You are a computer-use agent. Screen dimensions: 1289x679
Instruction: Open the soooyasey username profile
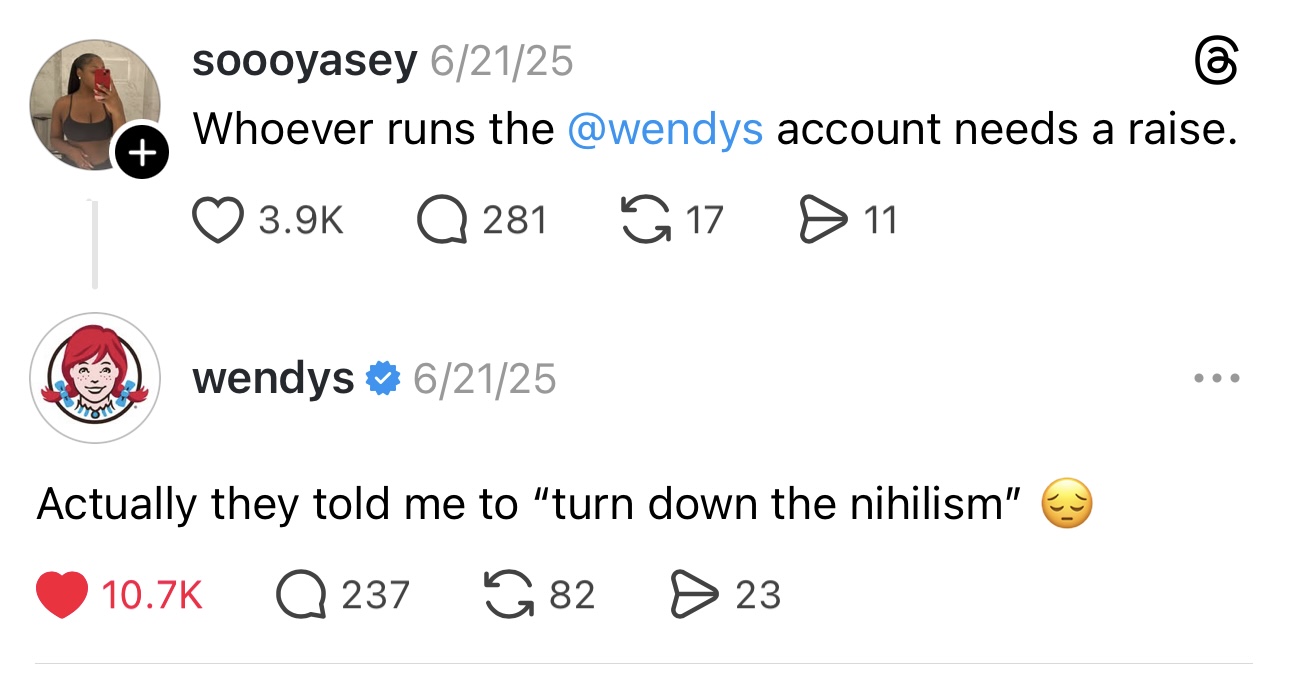click(x=304, y=62)
